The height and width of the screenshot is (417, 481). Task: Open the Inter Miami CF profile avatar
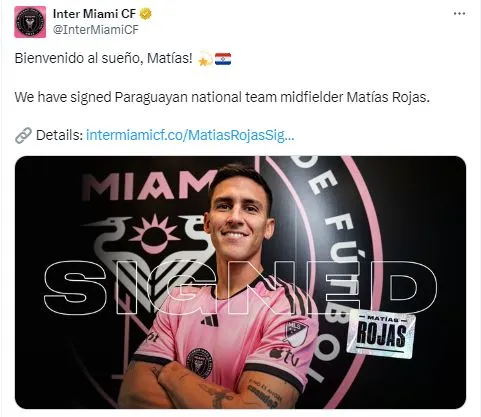(x=30, y=22)
